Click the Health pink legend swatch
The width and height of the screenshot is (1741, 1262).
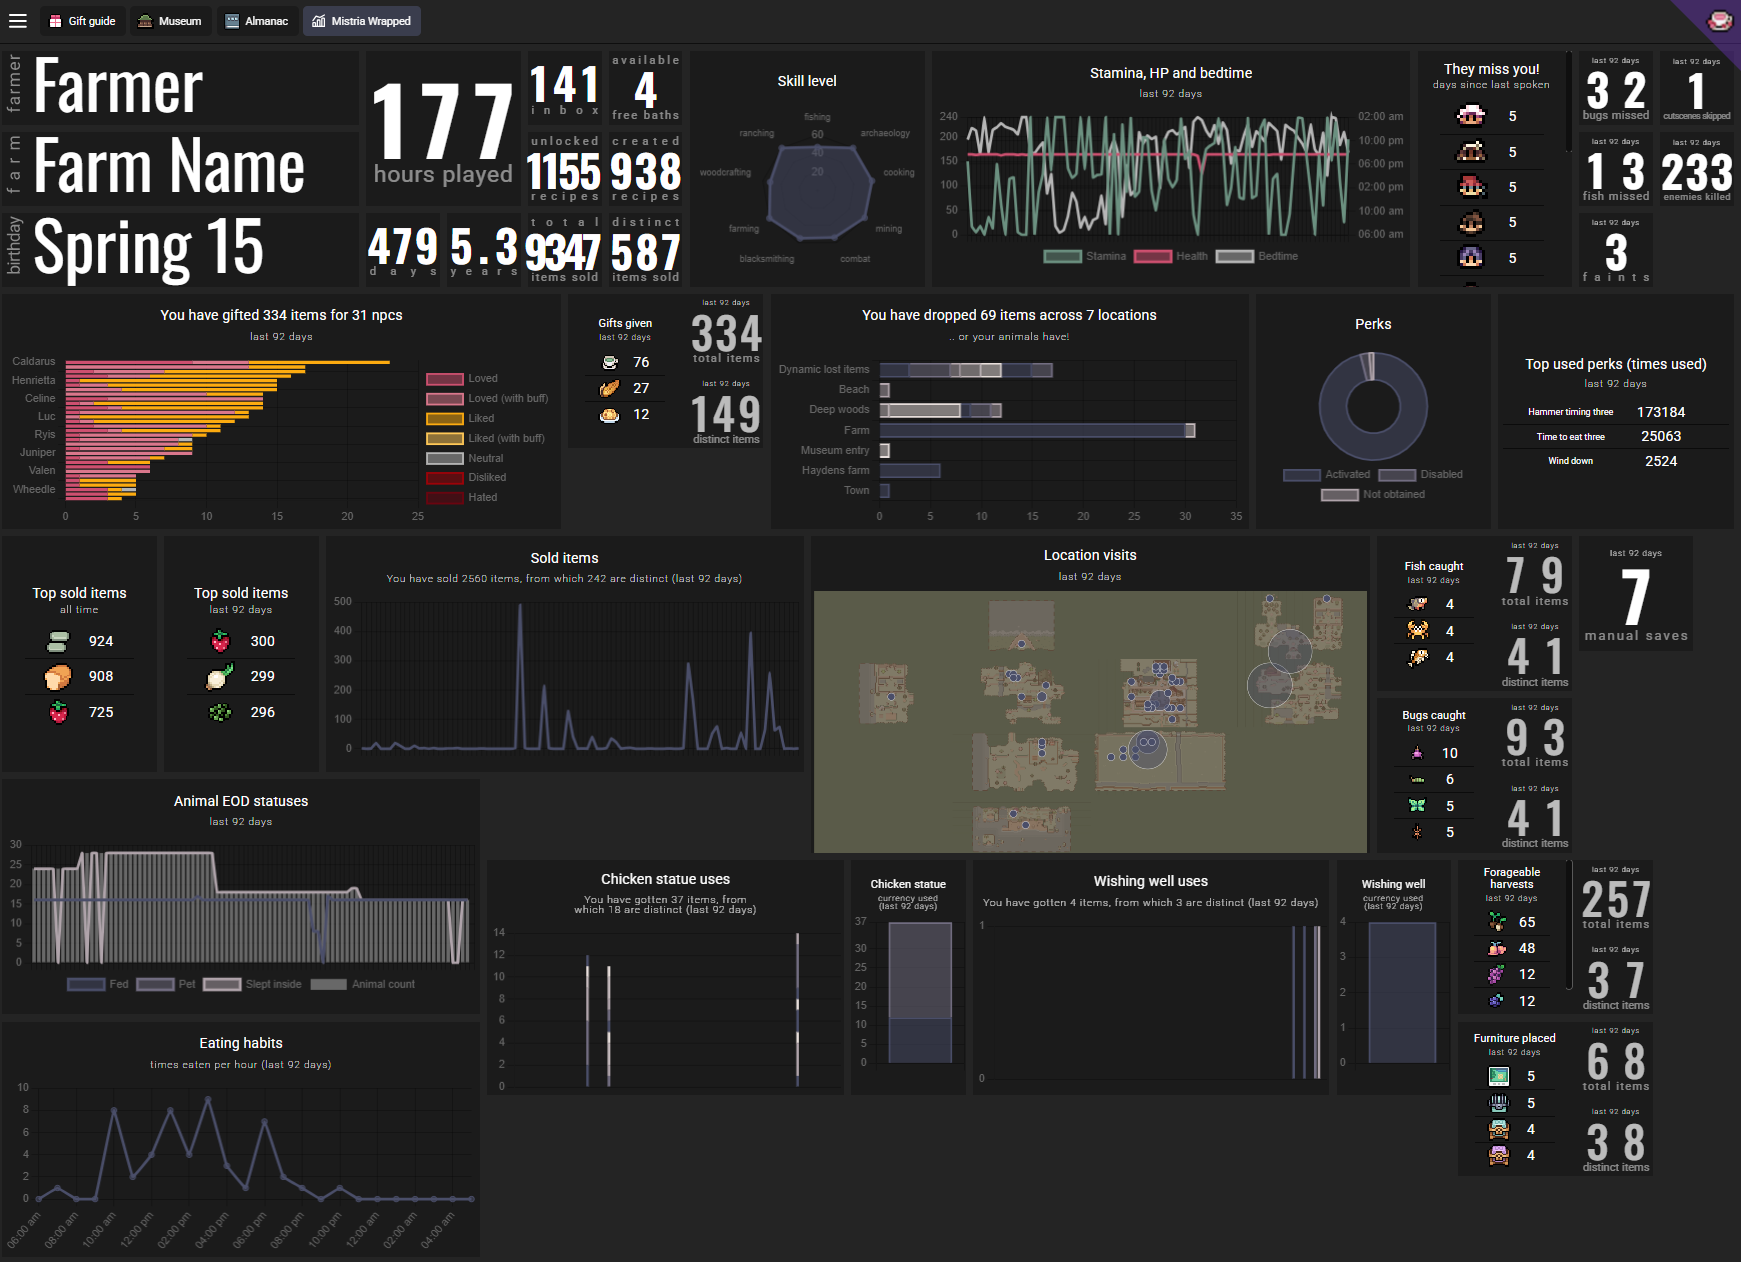(x=1152, y=256)
